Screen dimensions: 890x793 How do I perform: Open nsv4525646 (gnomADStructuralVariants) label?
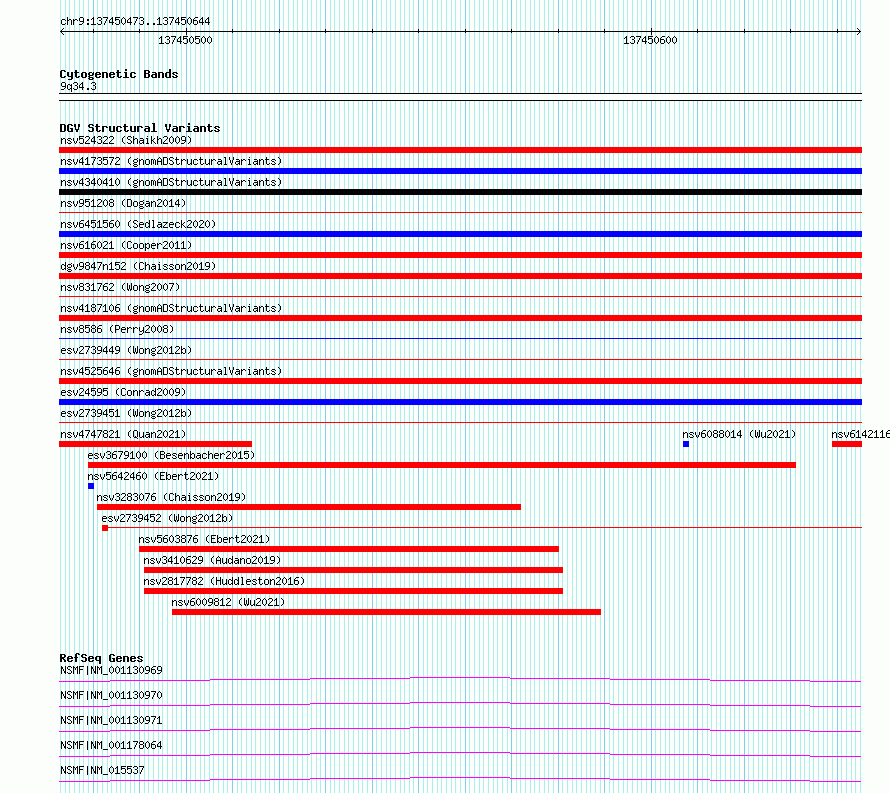(x=171, y=371)
